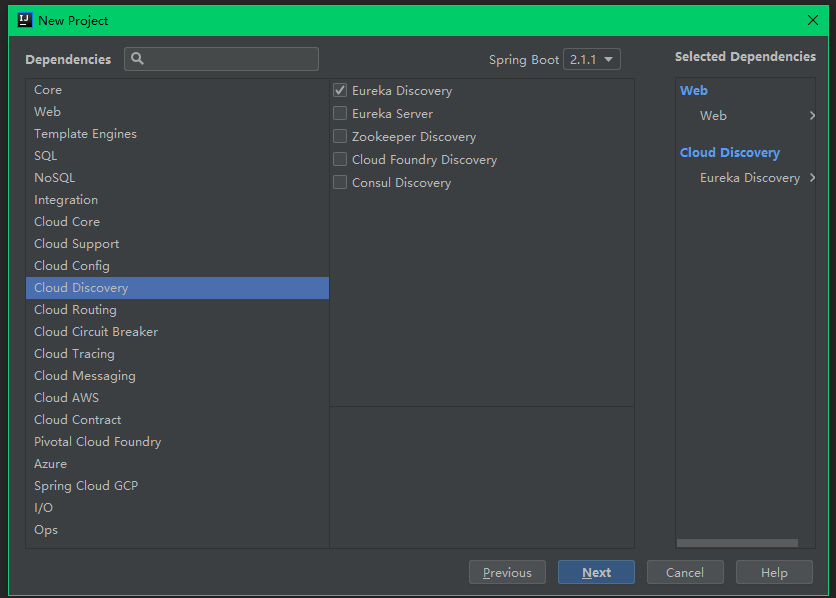Click the IntelliJ IDEA logo in the title bar

pos(25,20)
